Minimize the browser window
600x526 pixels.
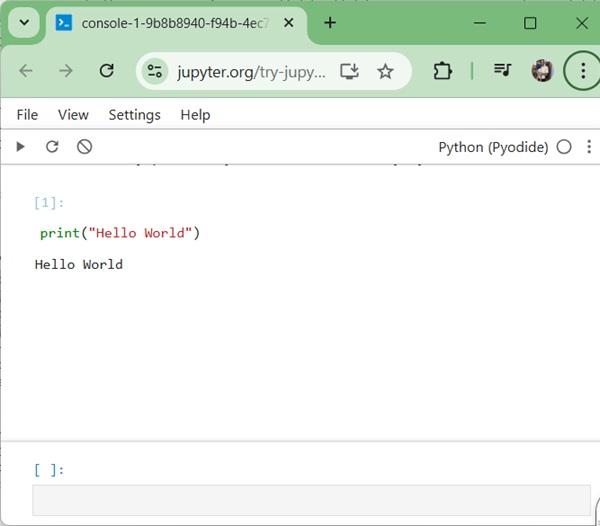[x=480, y=23]
